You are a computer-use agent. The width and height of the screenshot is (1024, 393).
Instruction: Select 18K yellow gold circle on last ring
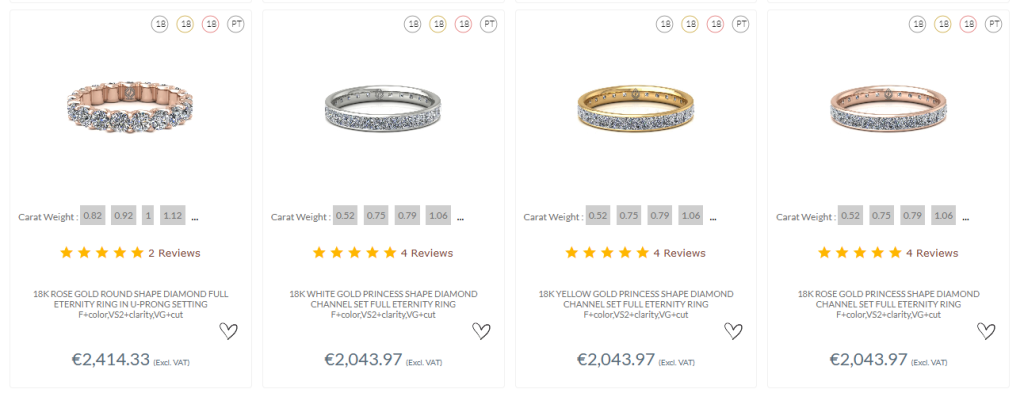tap(942, 24)
